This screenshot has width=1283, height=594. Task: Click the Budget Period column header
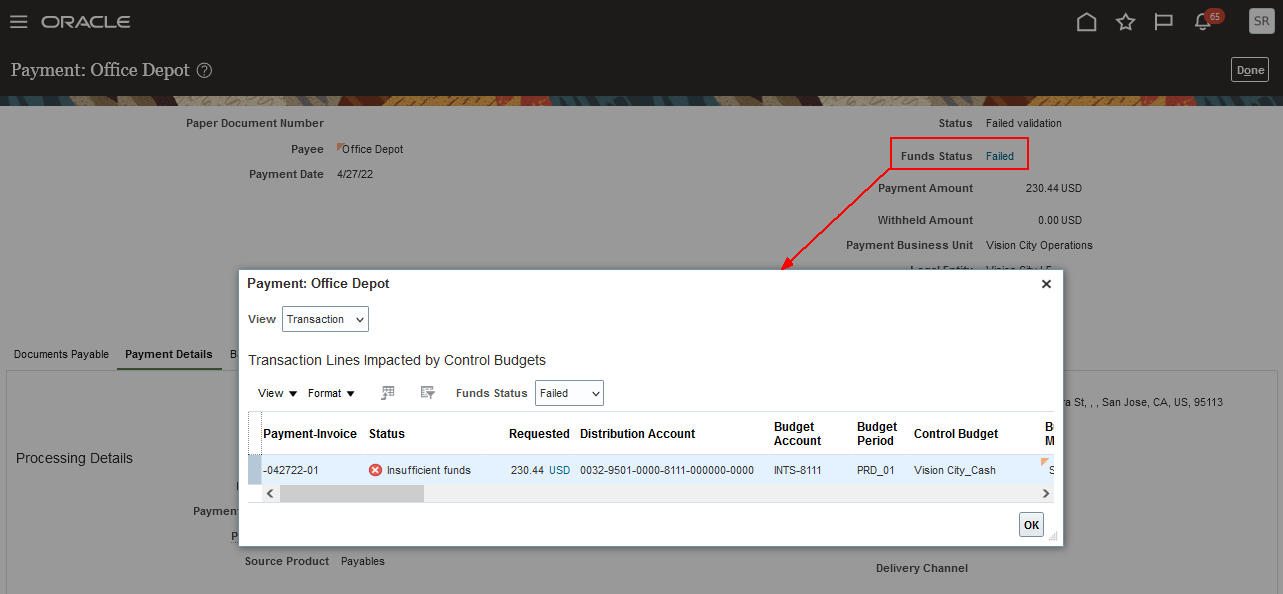tap(877, 434)
